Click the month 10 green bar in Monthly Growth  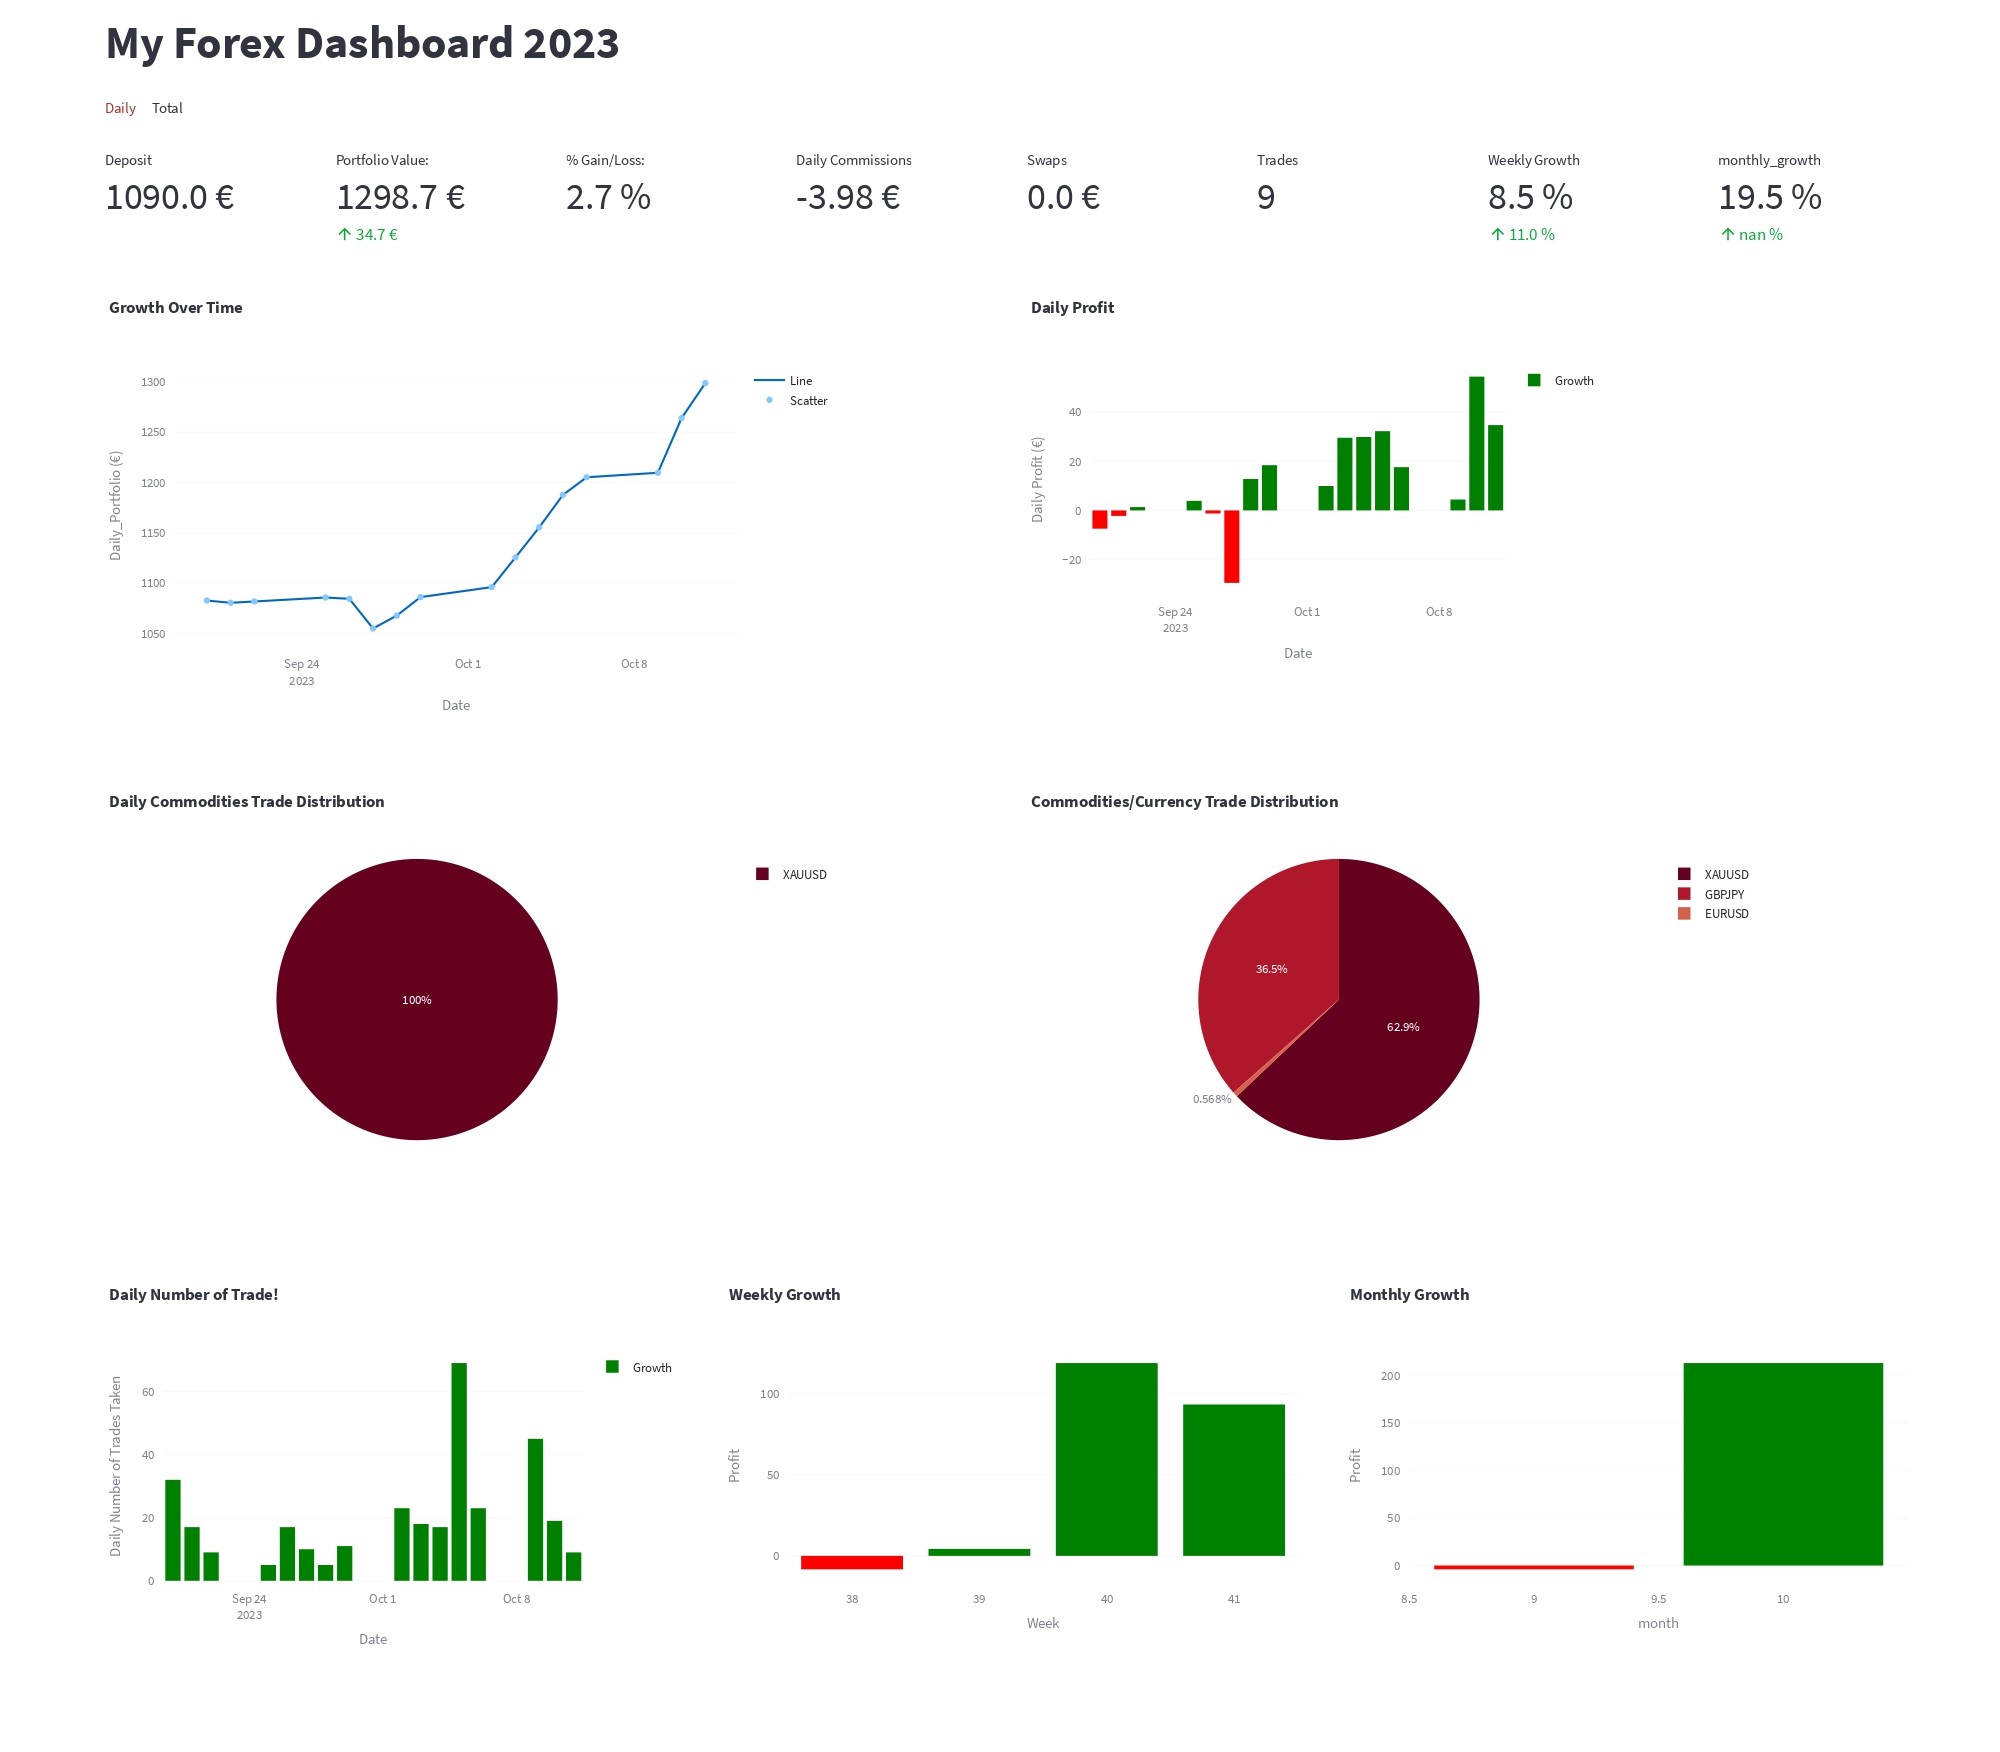click(x=1783, y=1464)
